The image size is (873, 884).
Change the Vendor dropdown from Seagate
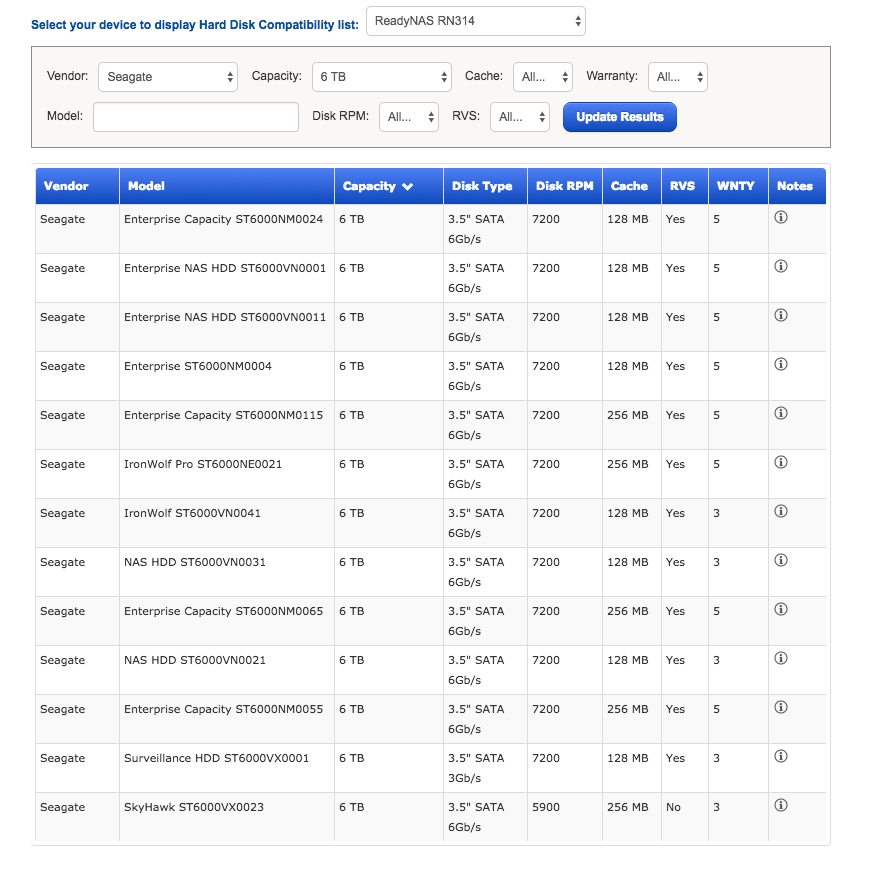point(167,75)
